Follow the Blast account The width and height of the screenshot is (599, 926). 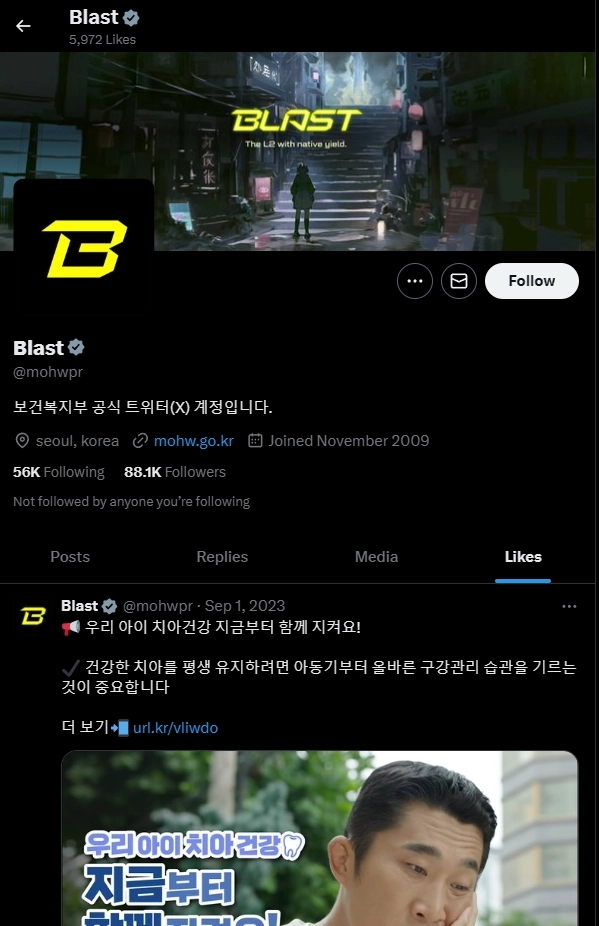tap(532, 281)
